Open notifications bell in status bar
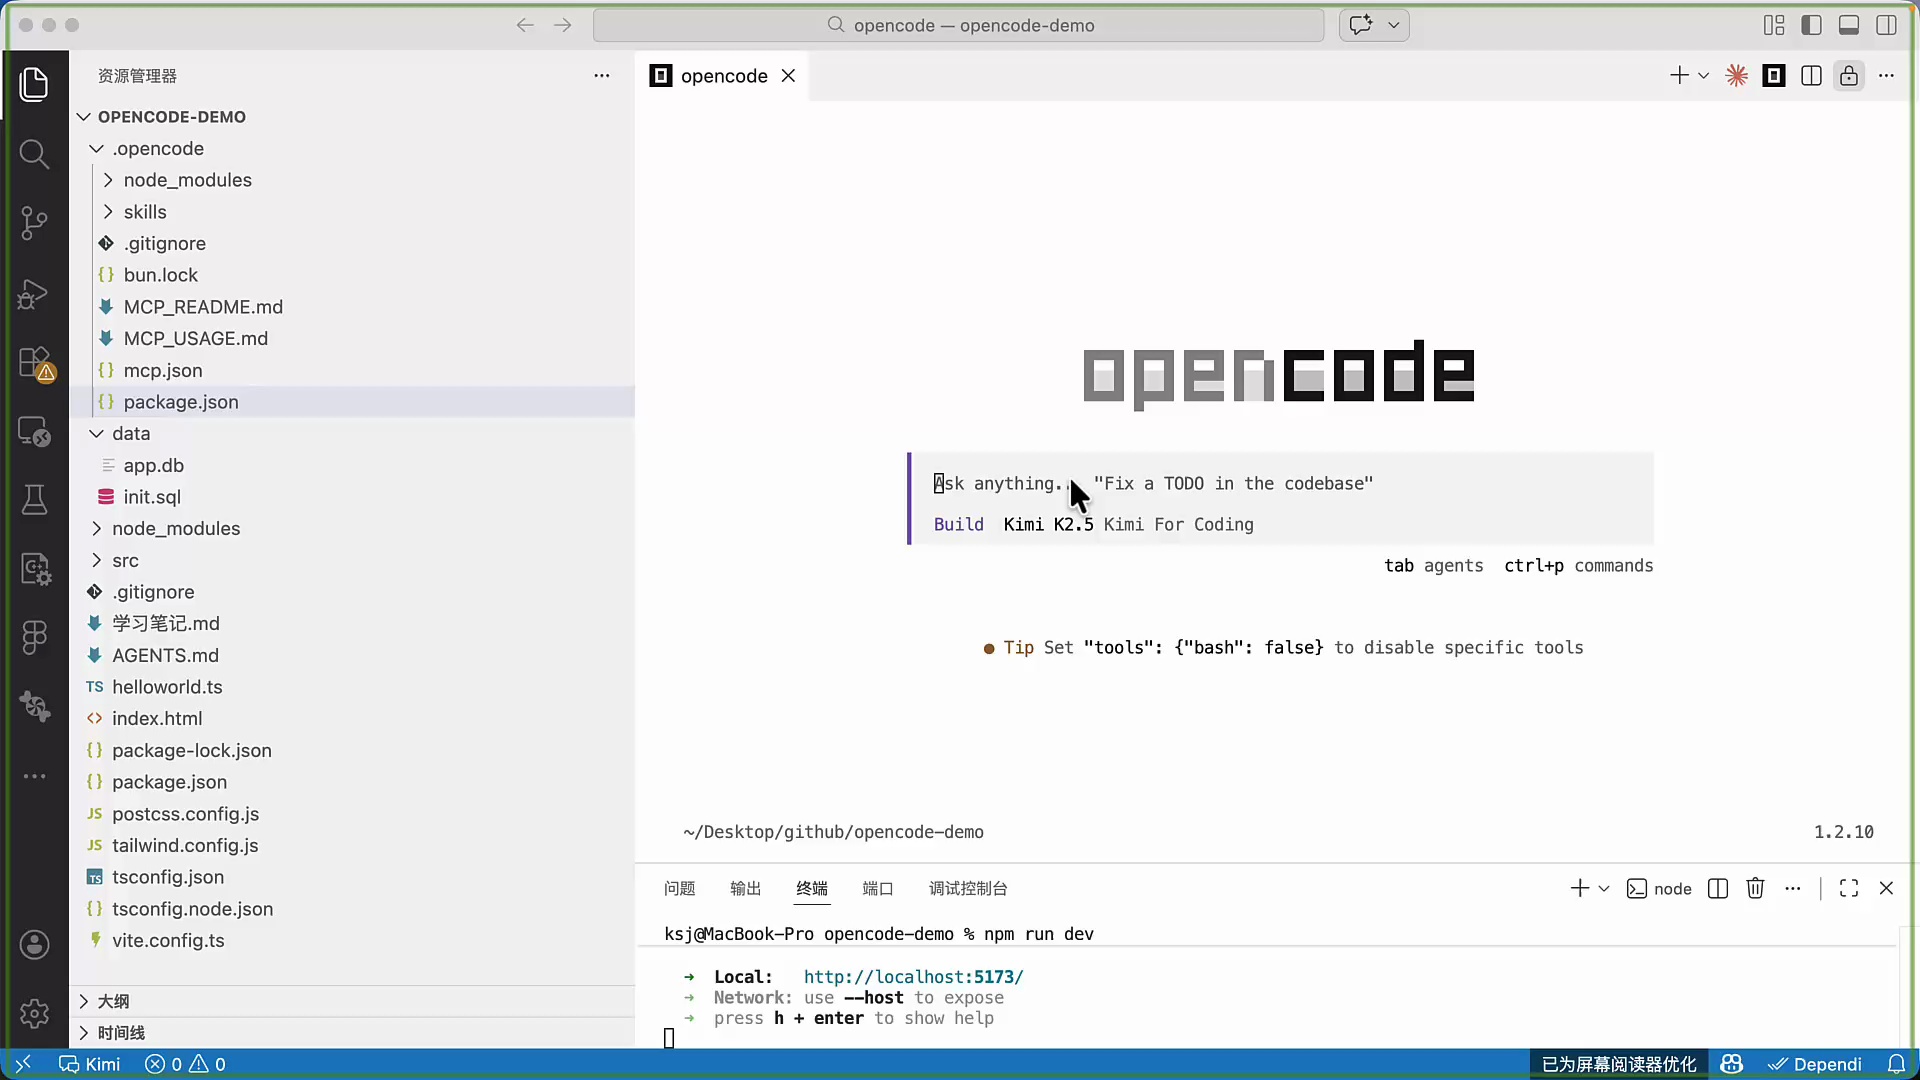 [1896, 1064]
